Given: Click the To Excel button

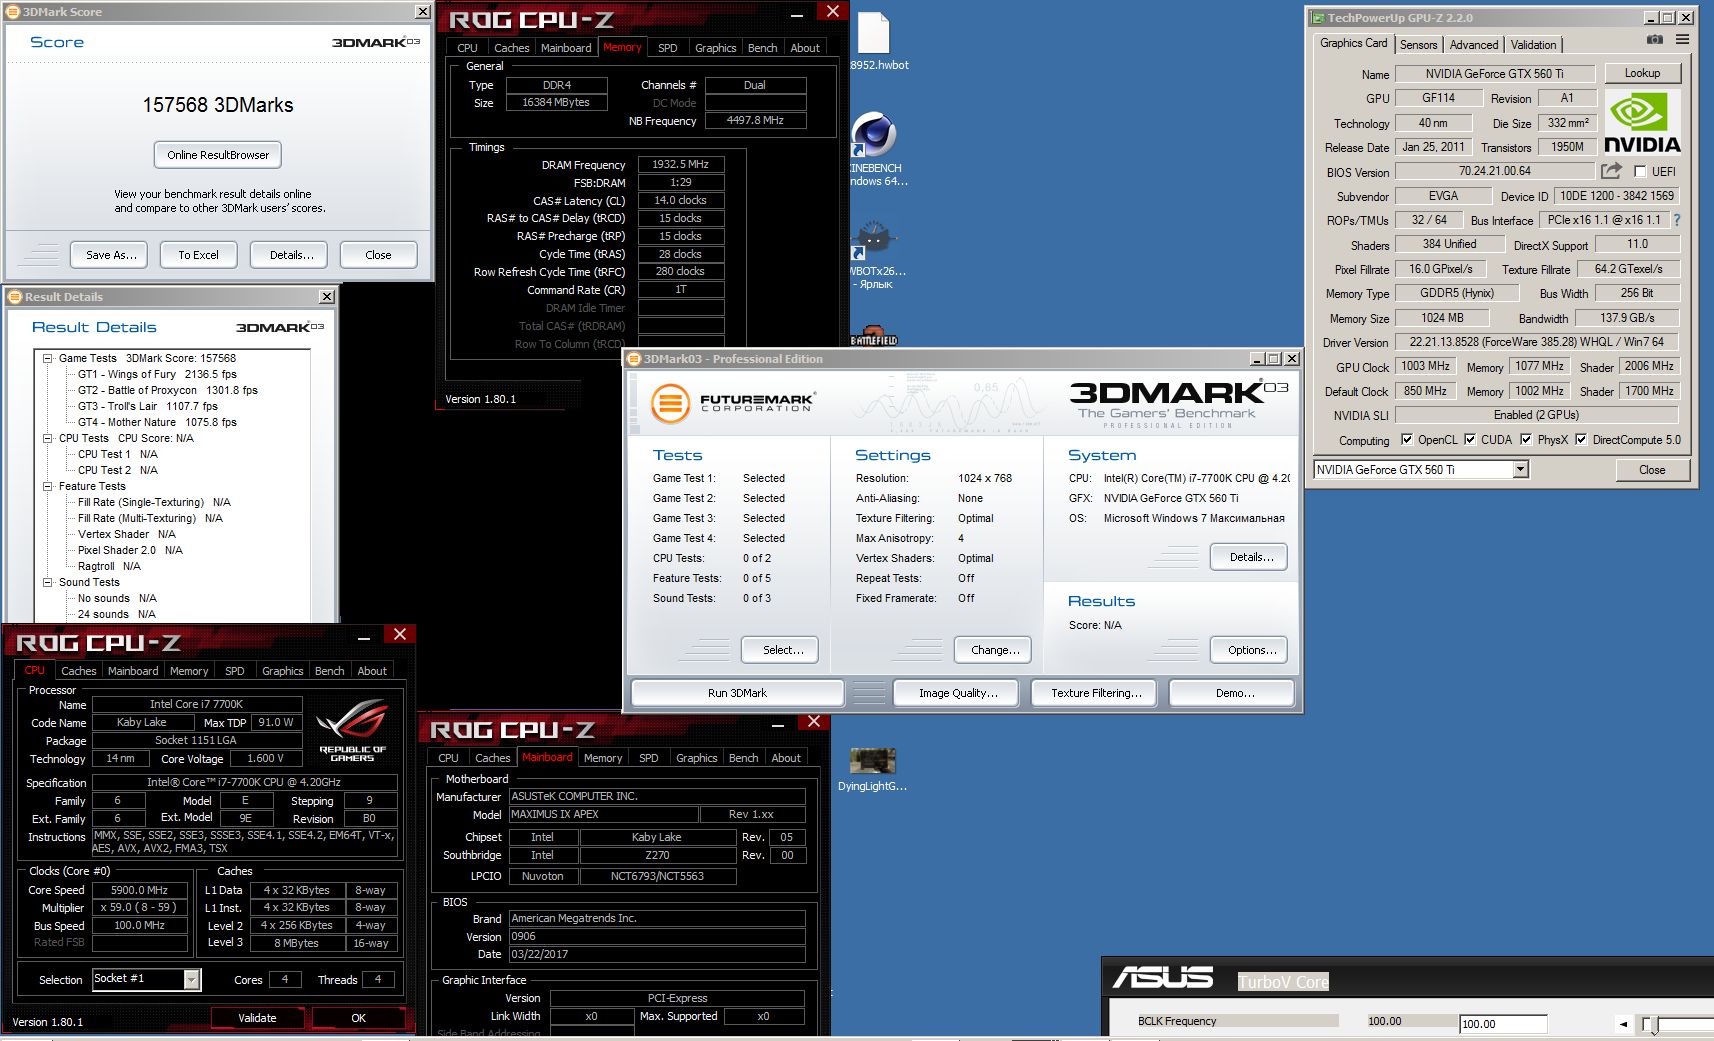Looking at the screenshot, I should click(198, 255).
